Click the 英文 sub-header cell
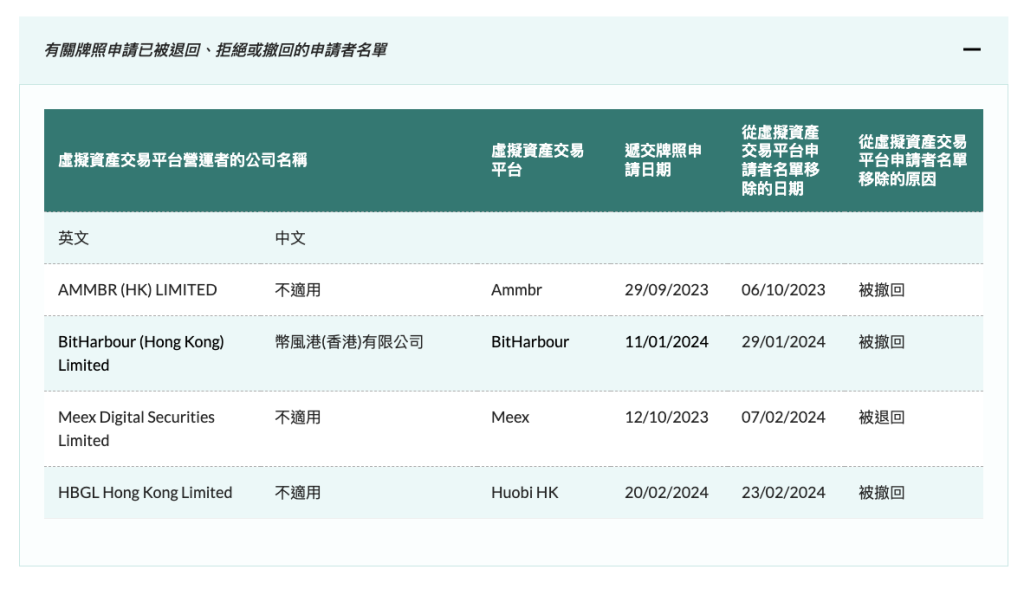1024x589 pixels. click(73, 238)
